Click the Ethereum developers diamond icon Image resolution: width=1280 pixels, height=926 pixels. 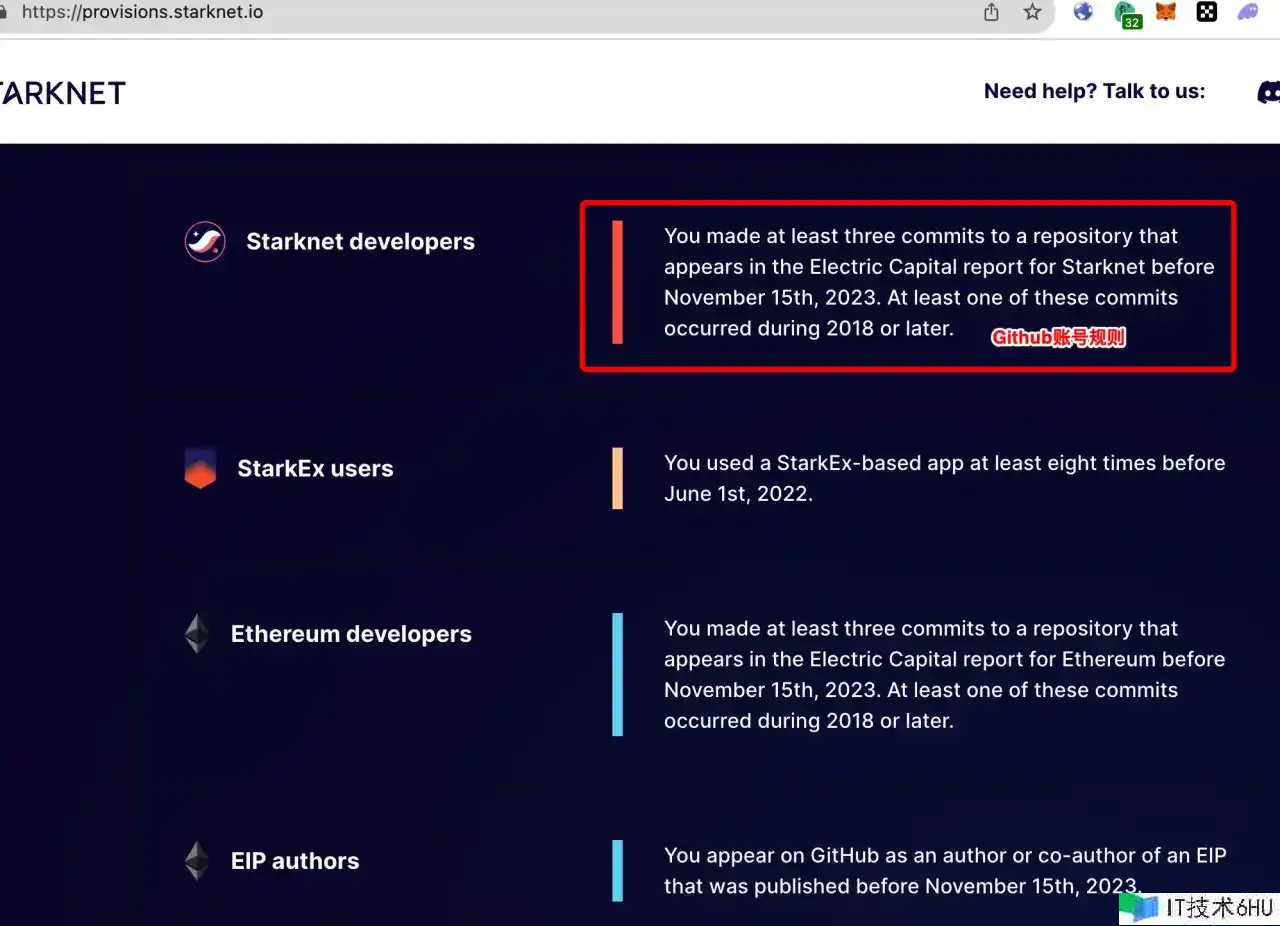pos(197,634)
